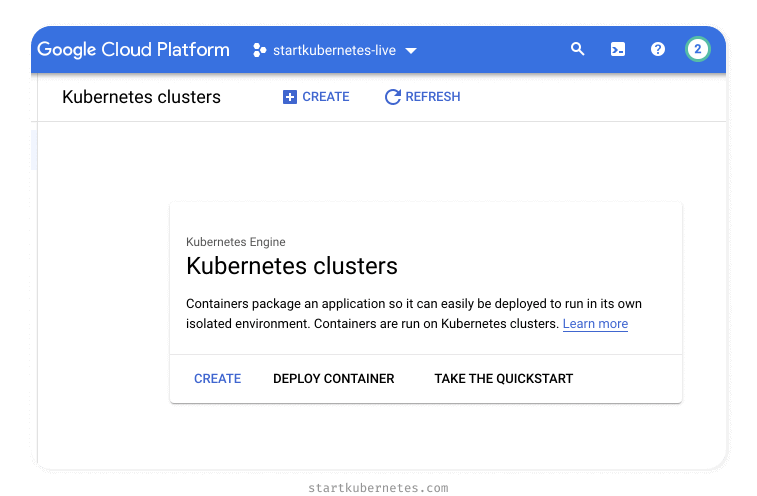This screenshot has width=757, height=496.
Task: Click the large Kubernetes clusters card heading
Action: pos(292,266)
